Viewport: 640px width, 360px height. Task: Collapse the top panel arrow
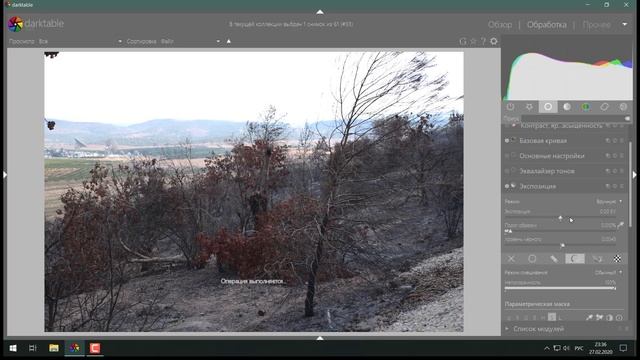pos(320,12)
